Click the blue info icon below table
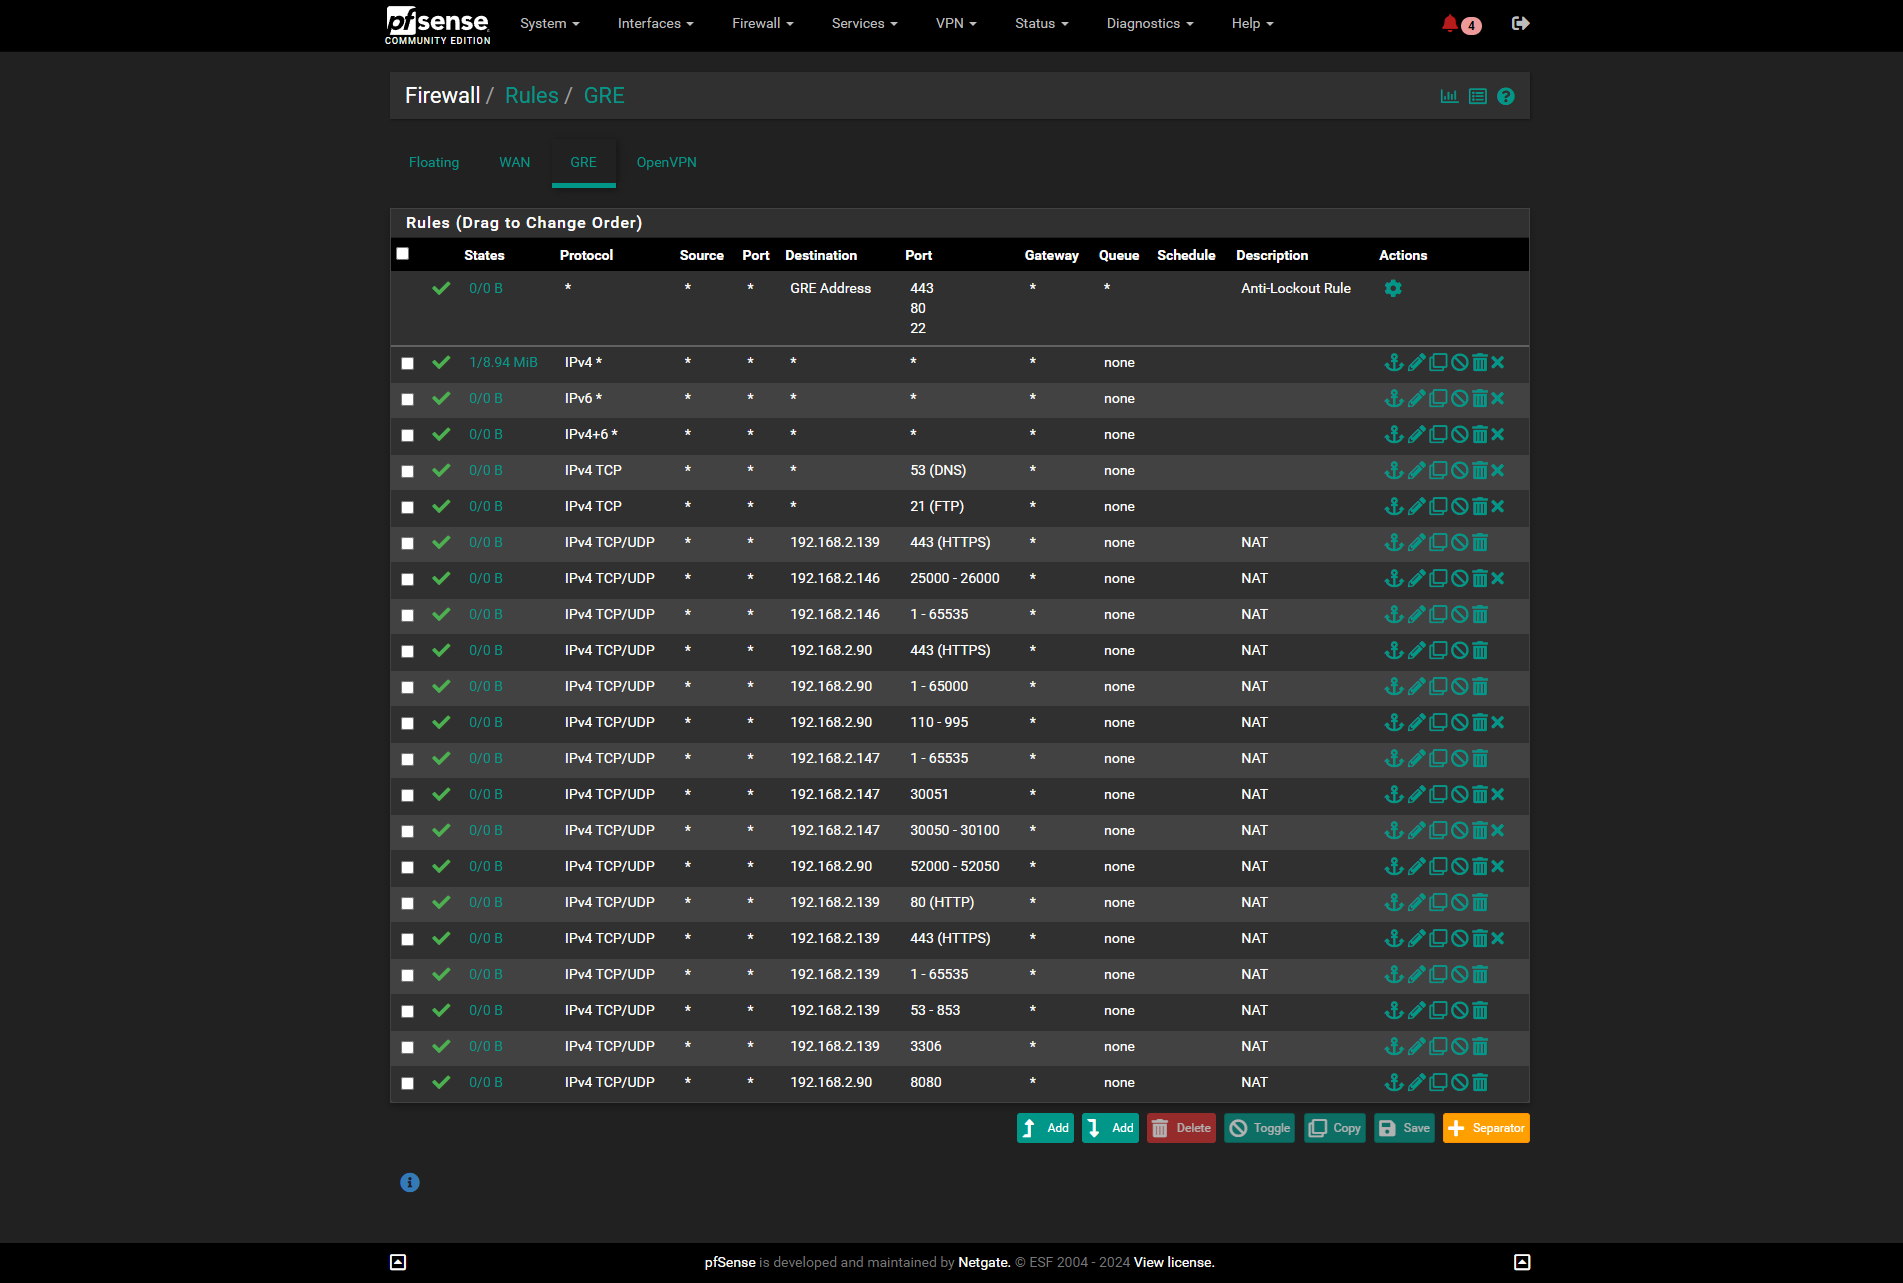1903x1283 pixels. 410,1182
